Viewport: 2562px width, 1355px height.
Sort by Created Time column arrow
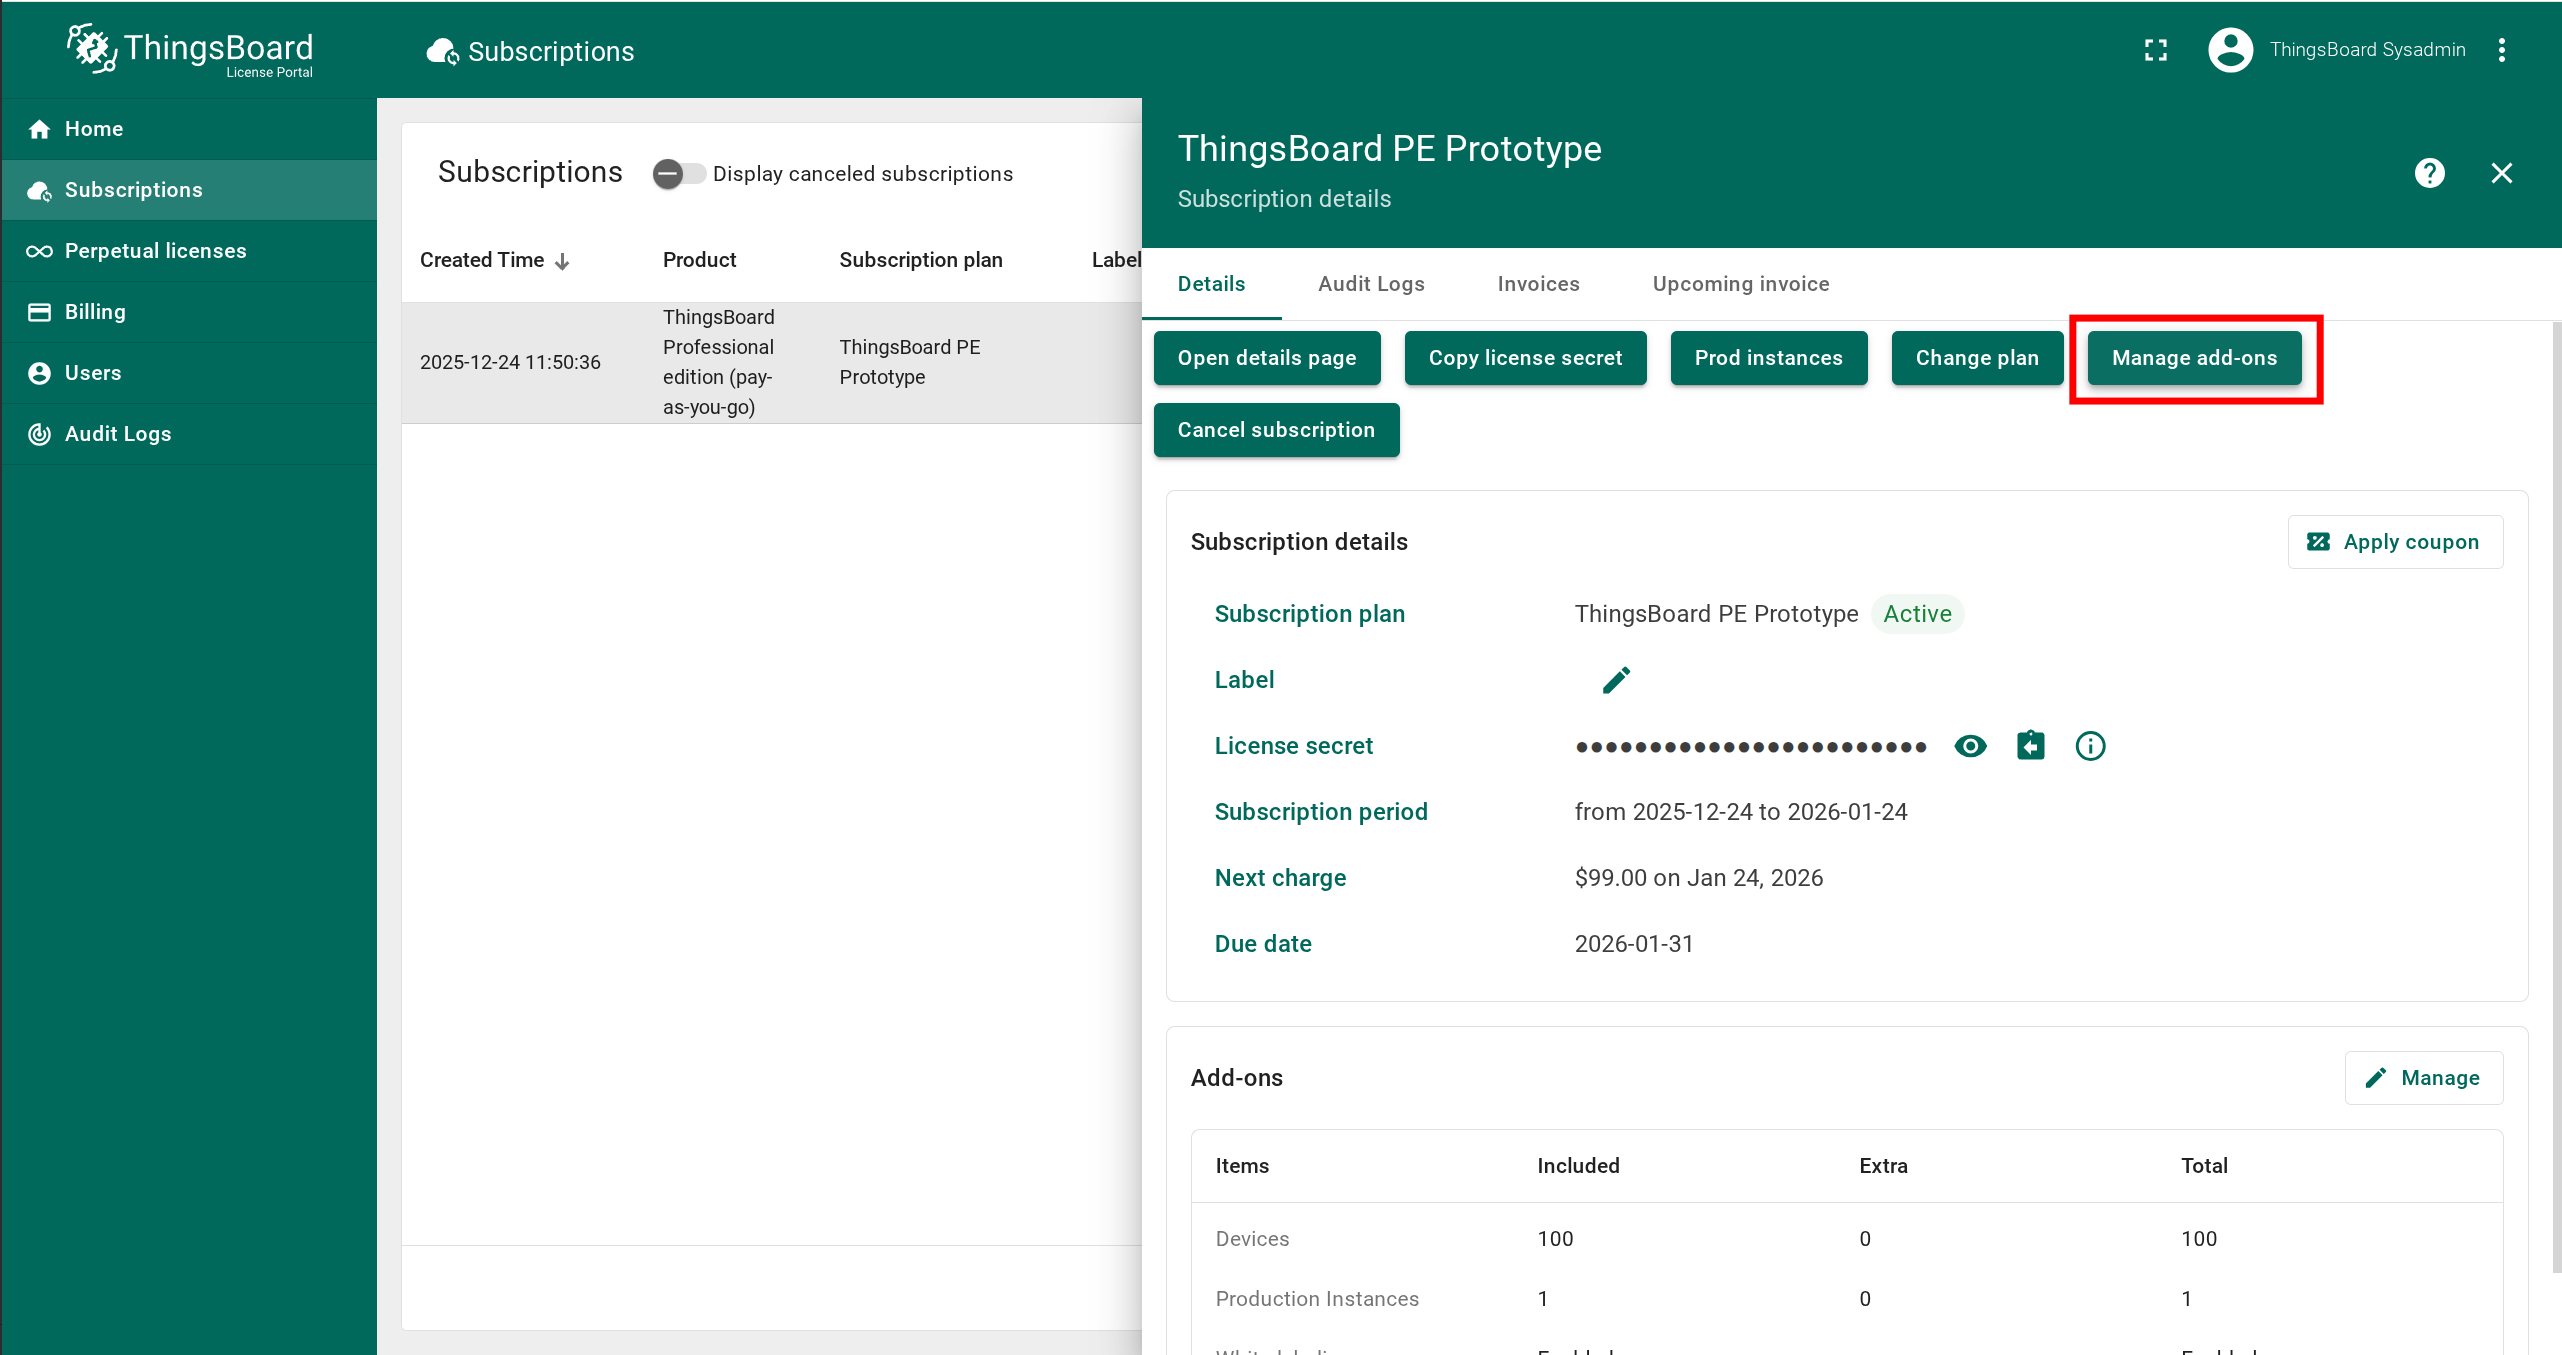click(x=562, y=261)
